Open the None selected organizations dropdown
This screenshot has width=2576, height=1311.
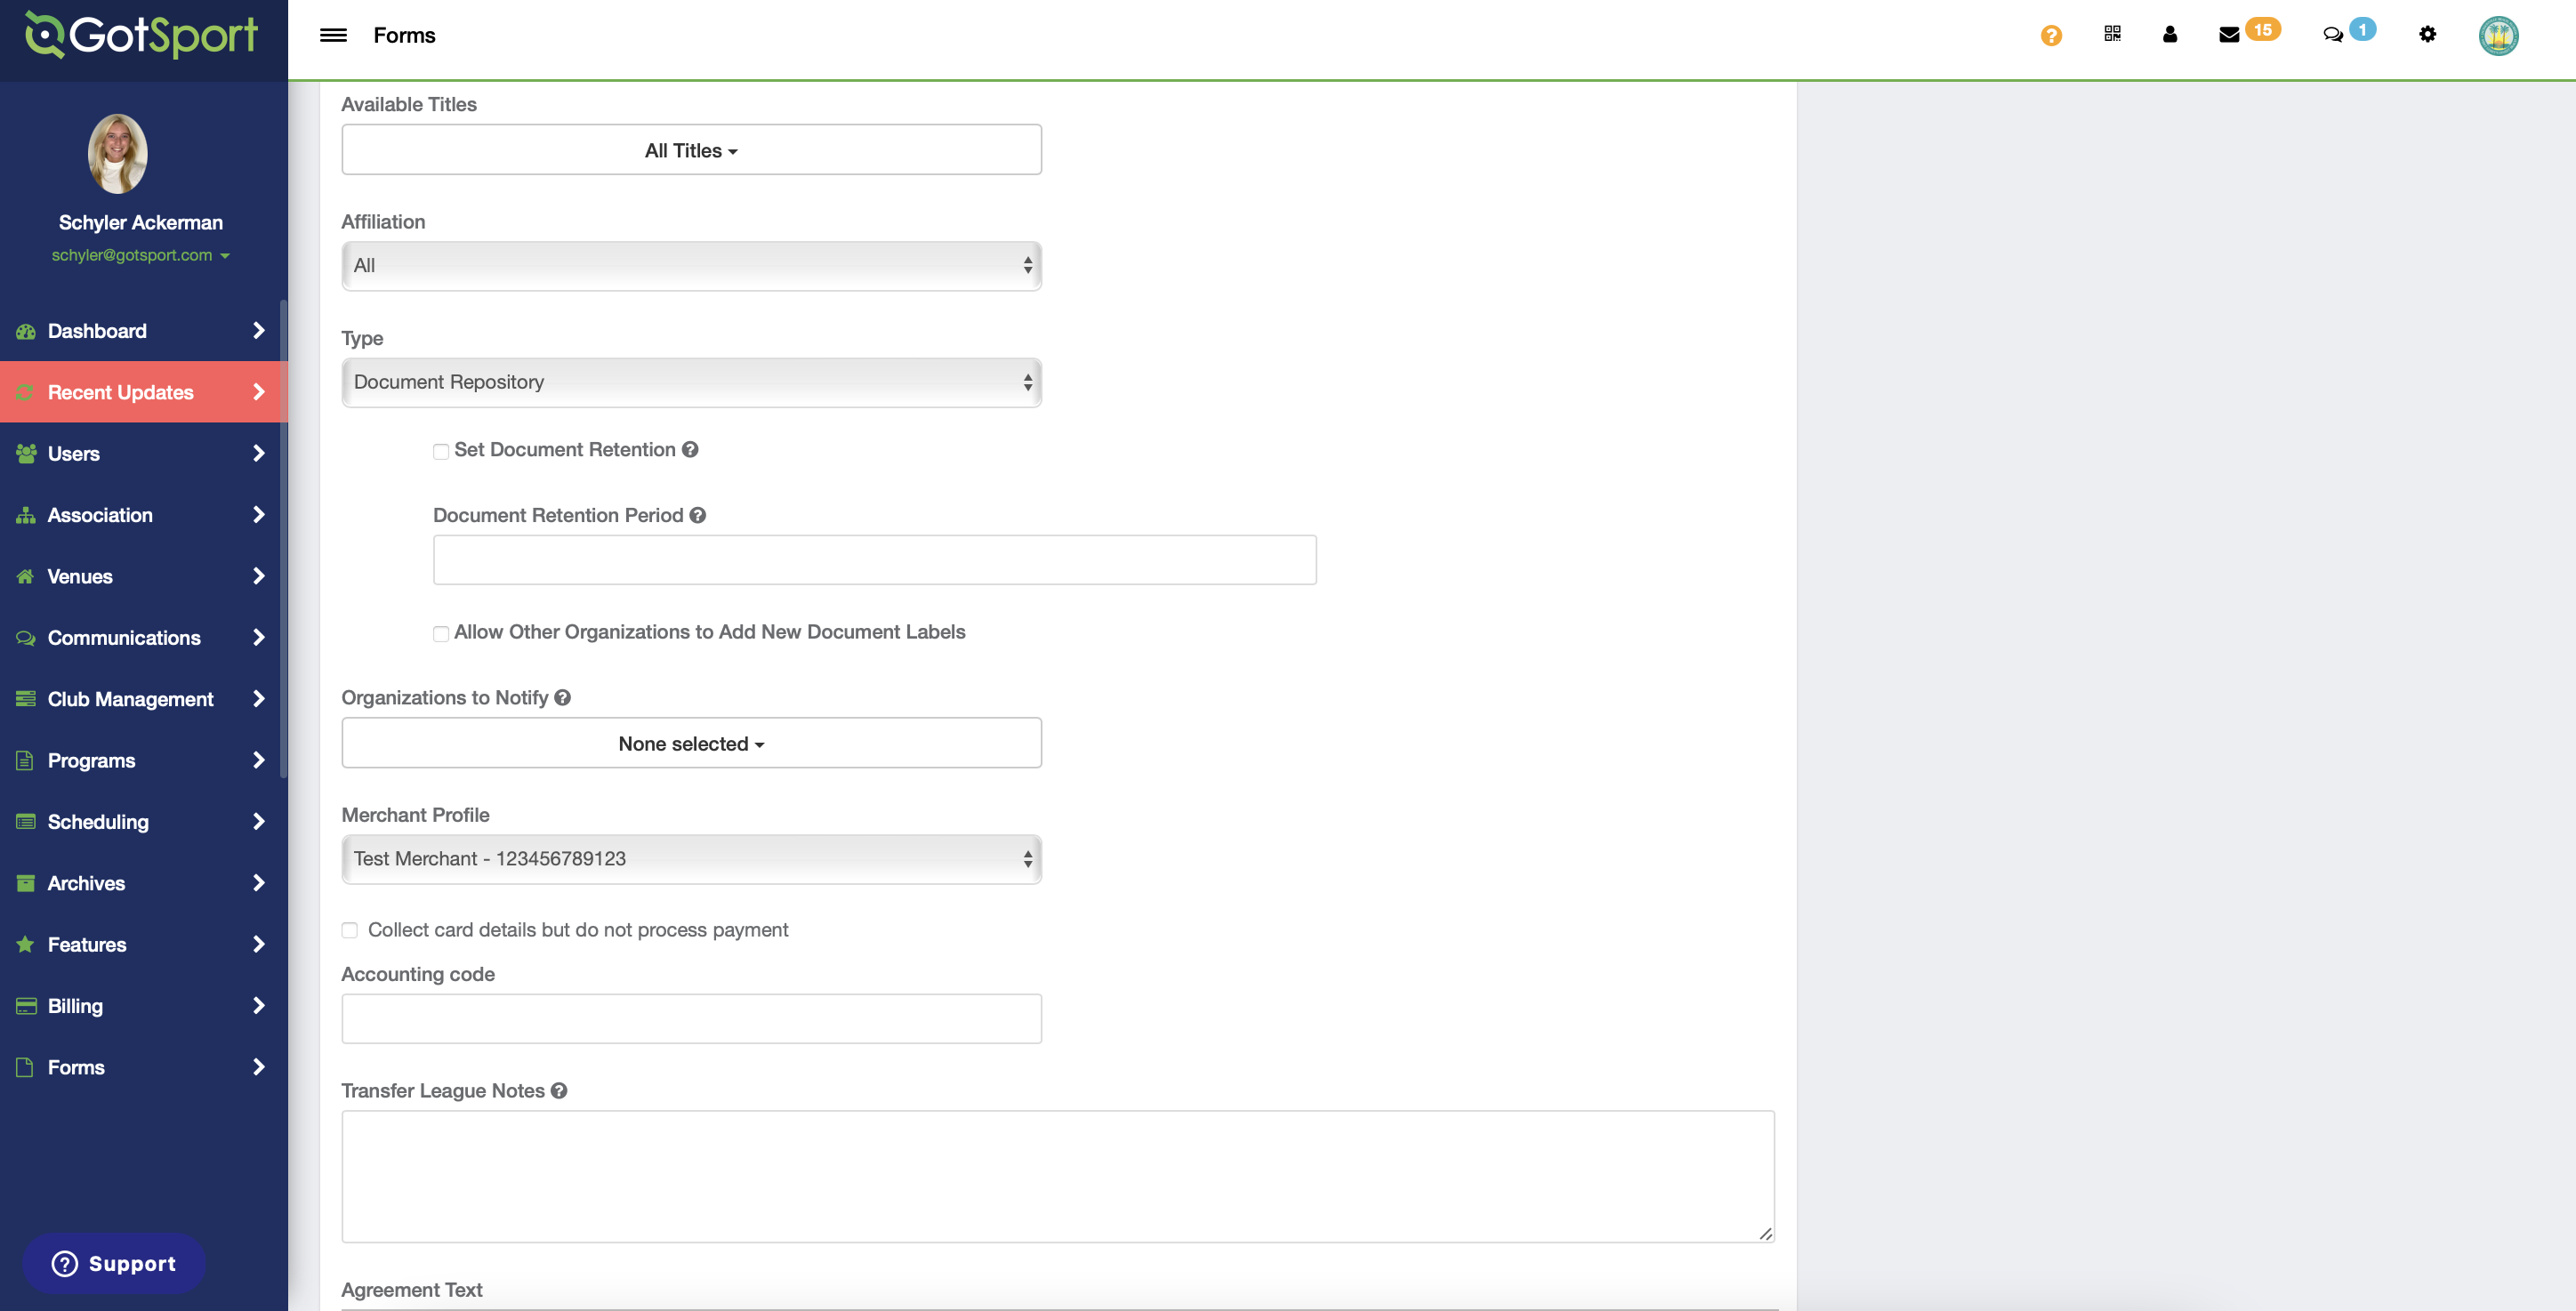tap(691, 743)
